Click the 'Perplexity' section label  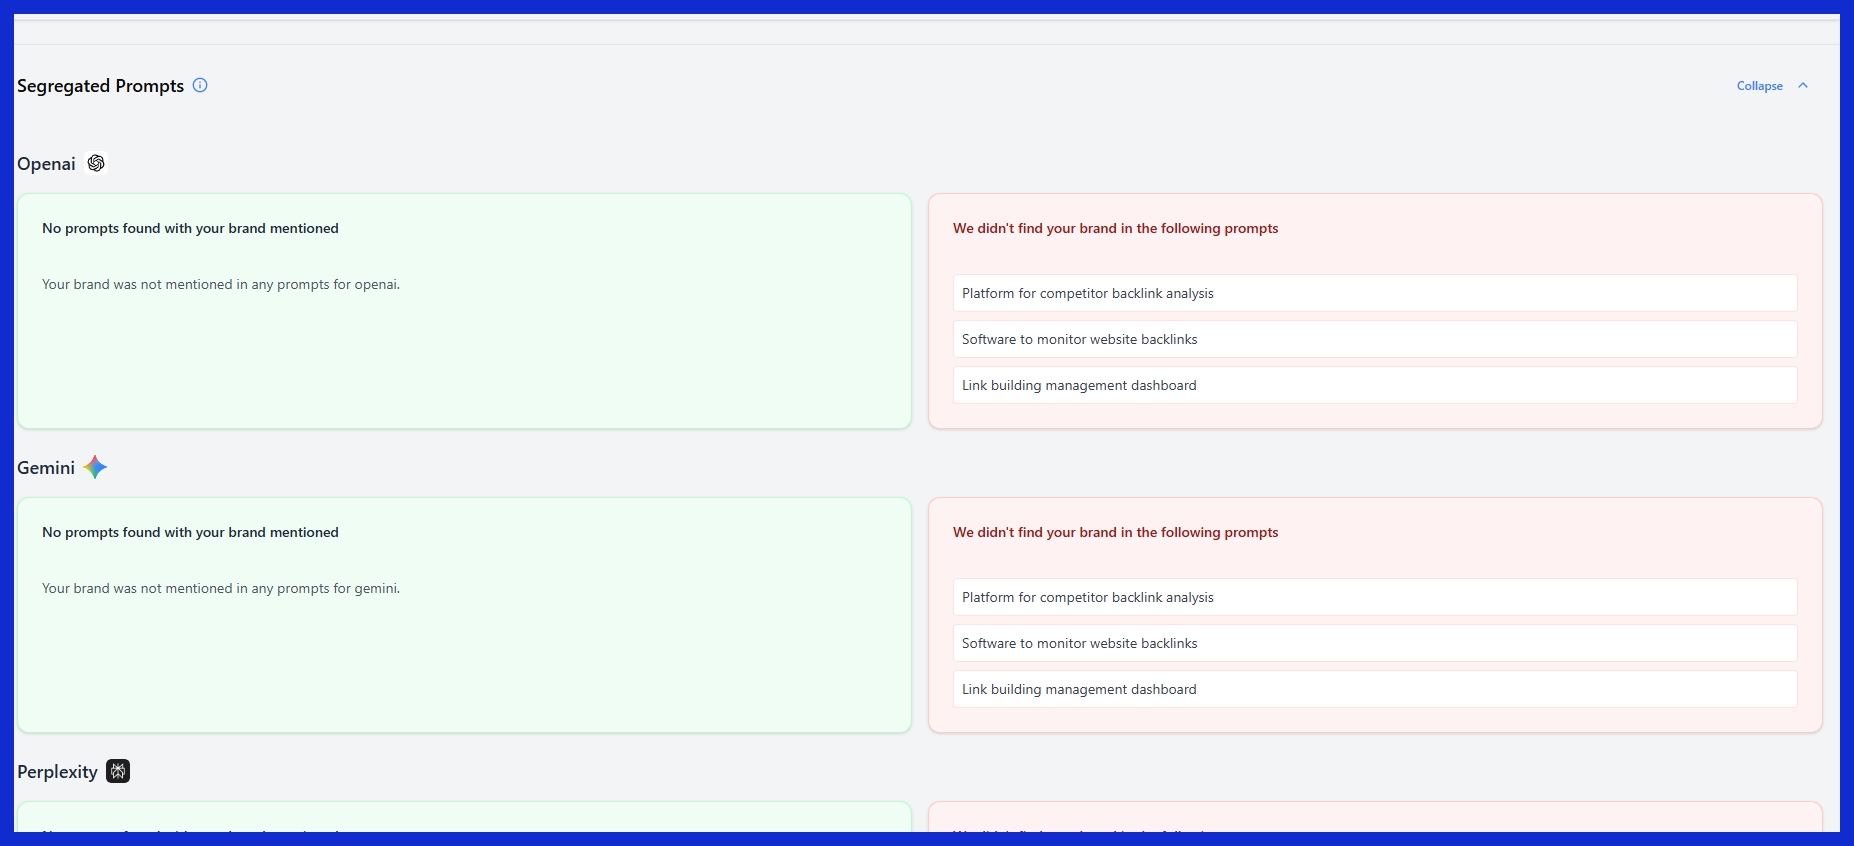57,772
